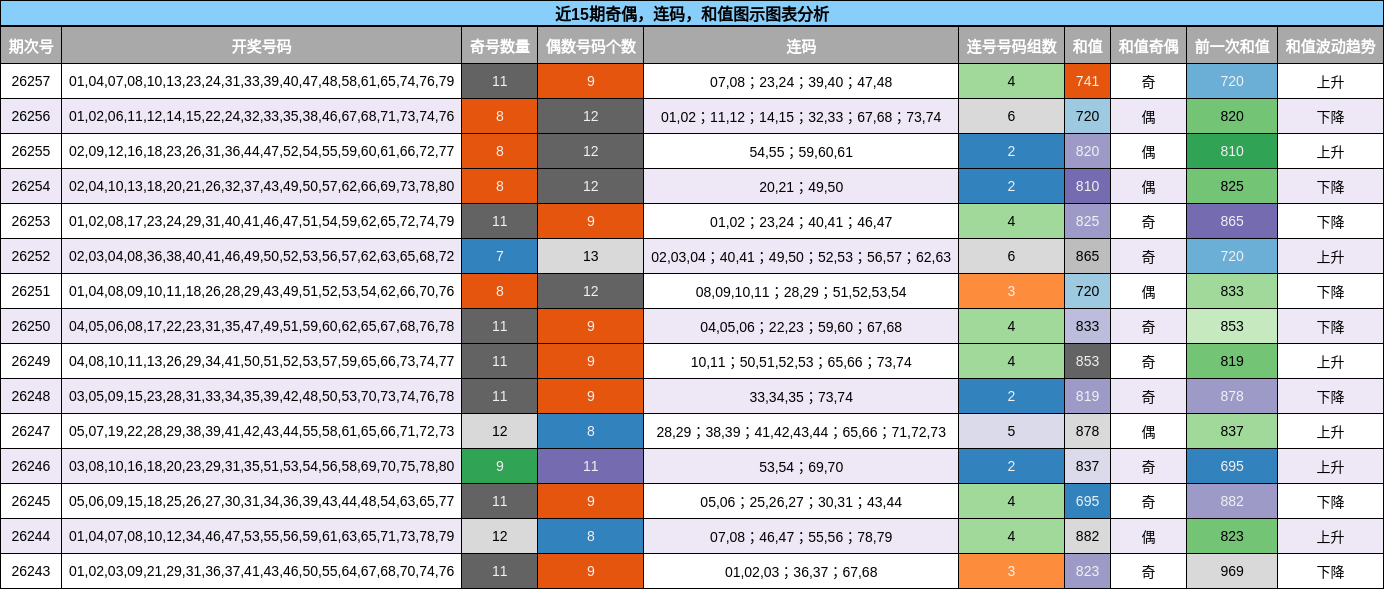Click previous sum 969 in row 26243
The height and width of the screenshot is (589, 1384).
1232,571
